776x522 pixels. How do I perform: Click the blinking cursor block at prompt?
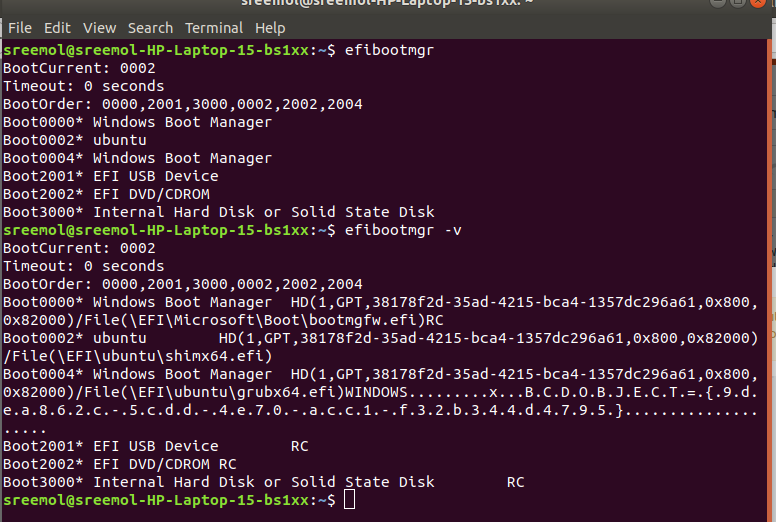349,500
